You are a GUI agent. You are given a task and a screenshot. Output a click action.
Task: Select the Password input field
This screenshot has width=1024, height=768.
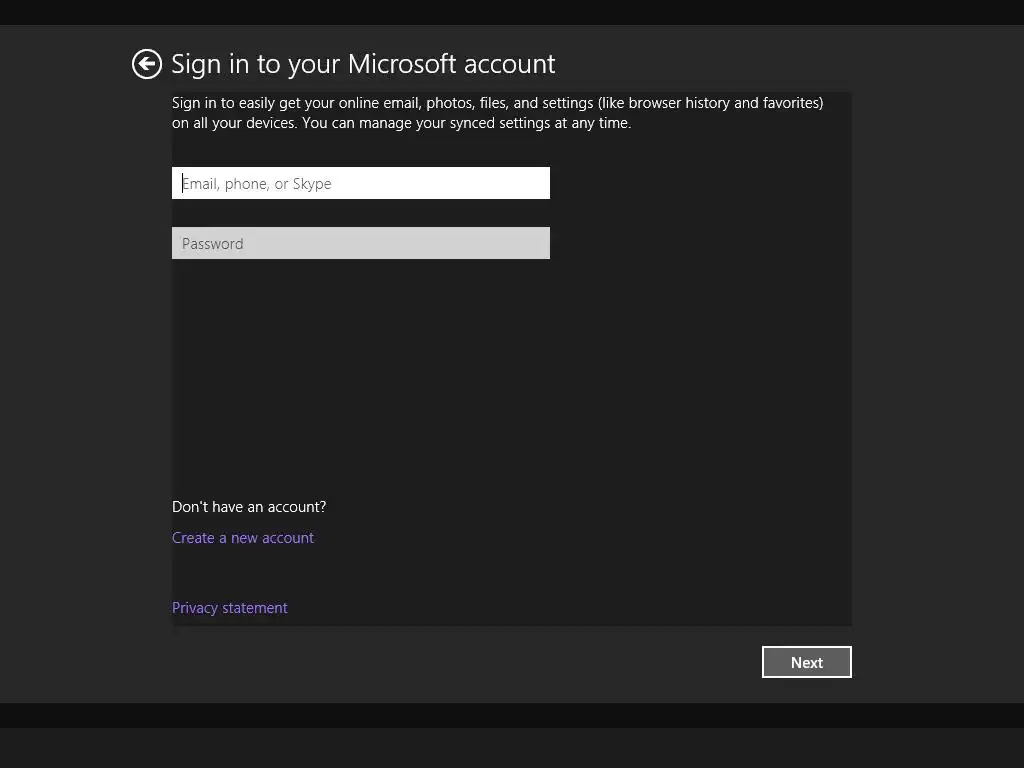click(x=360, y=243)
